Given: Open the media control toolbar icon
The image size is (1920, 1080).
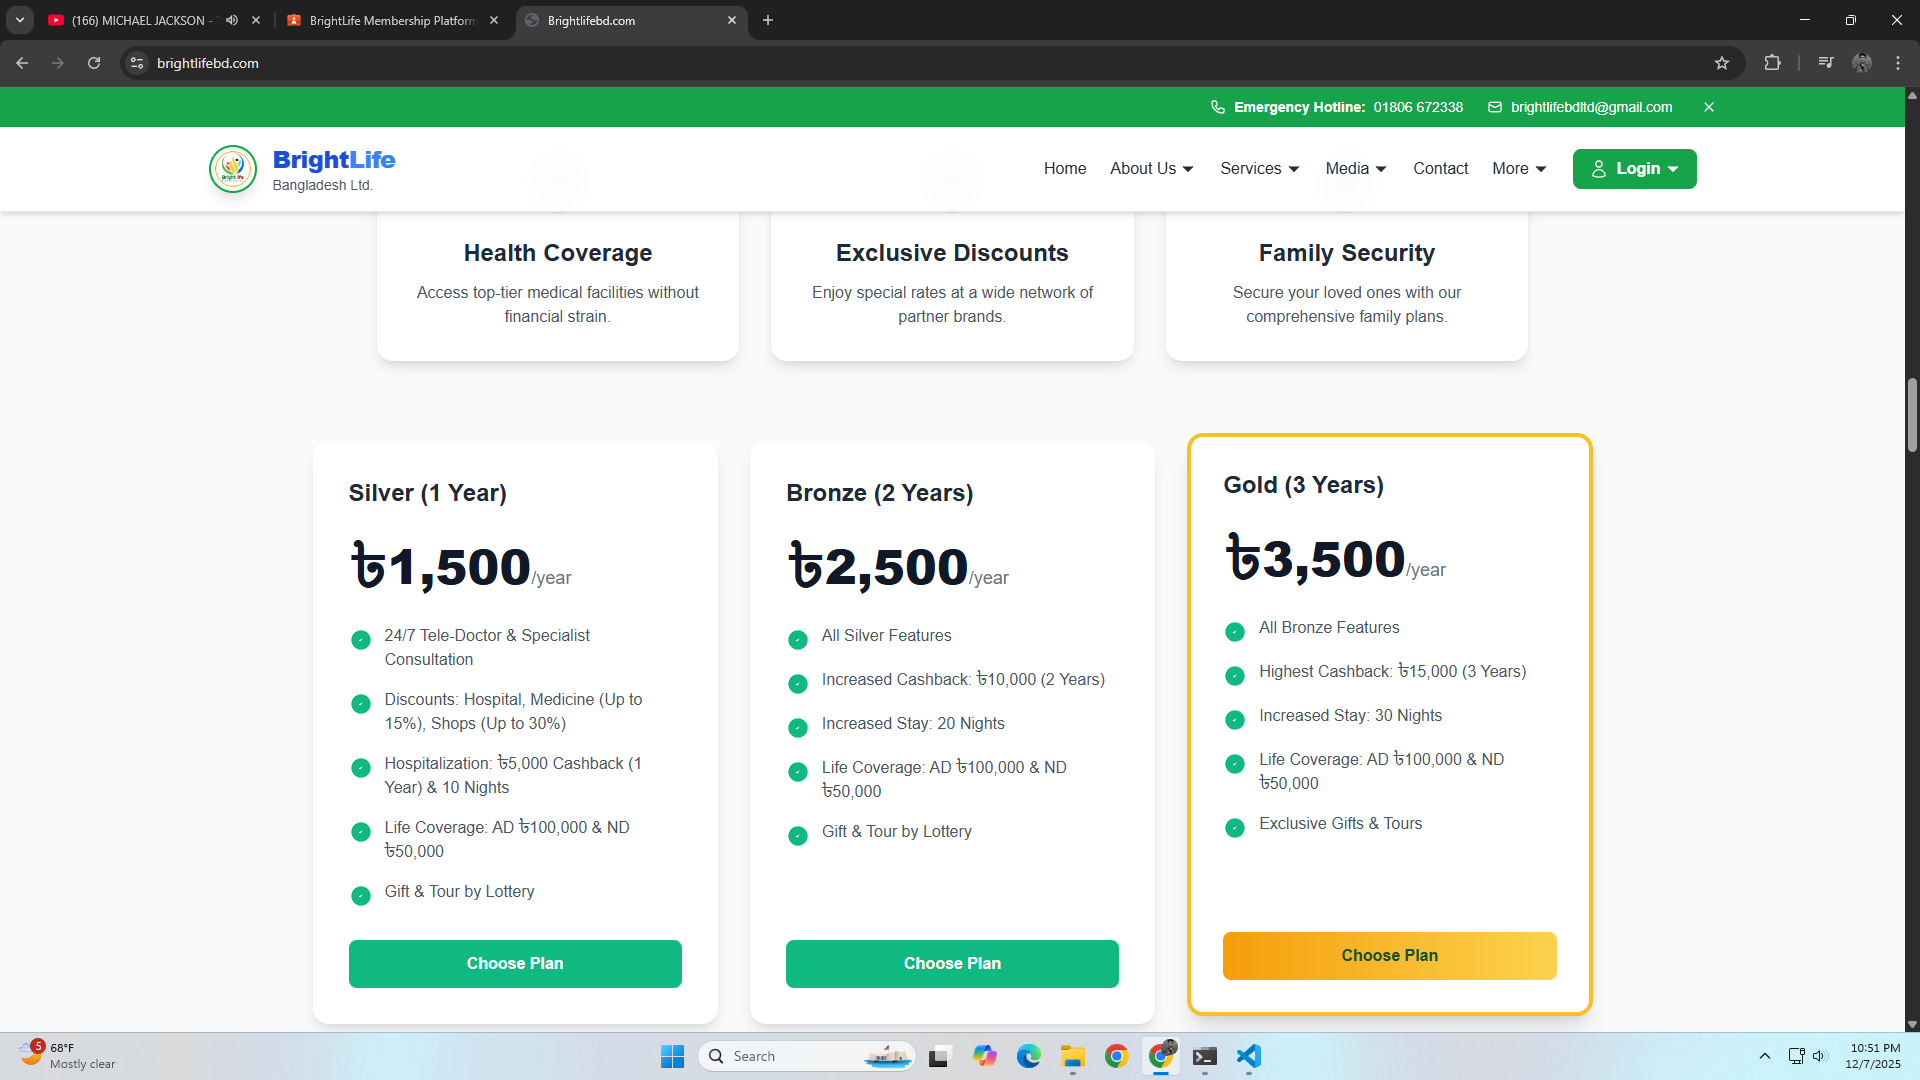Looking at the screenshot, I should coord(1825,63).
